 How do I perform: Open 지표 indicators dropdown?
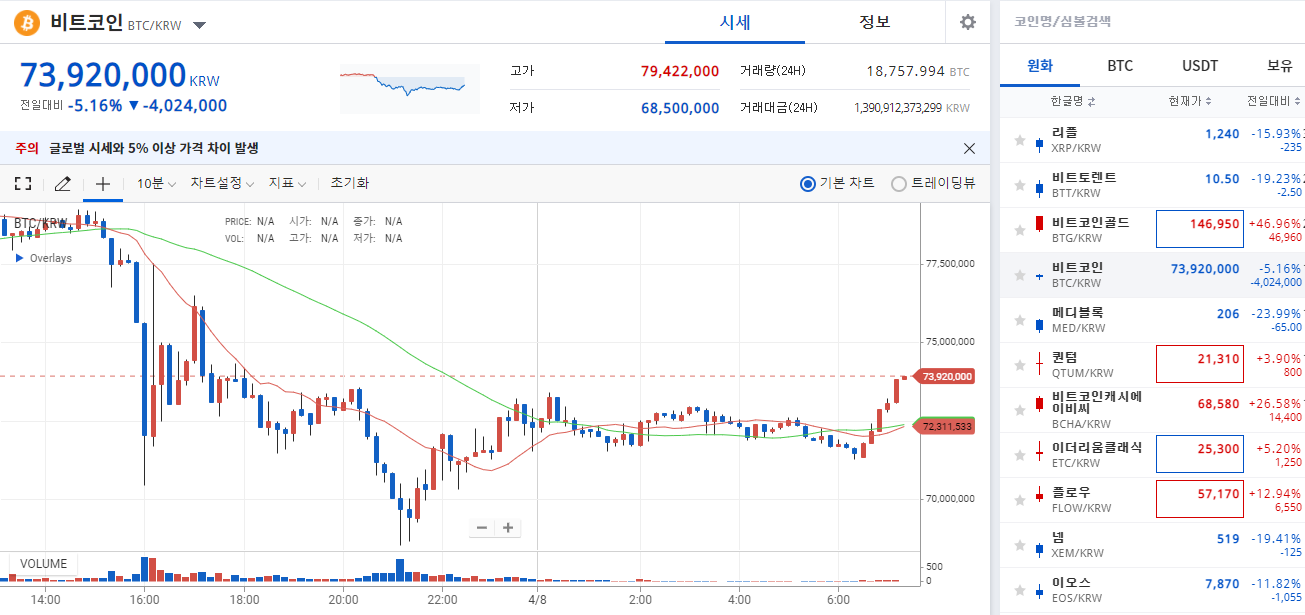[x=288, y=183]
